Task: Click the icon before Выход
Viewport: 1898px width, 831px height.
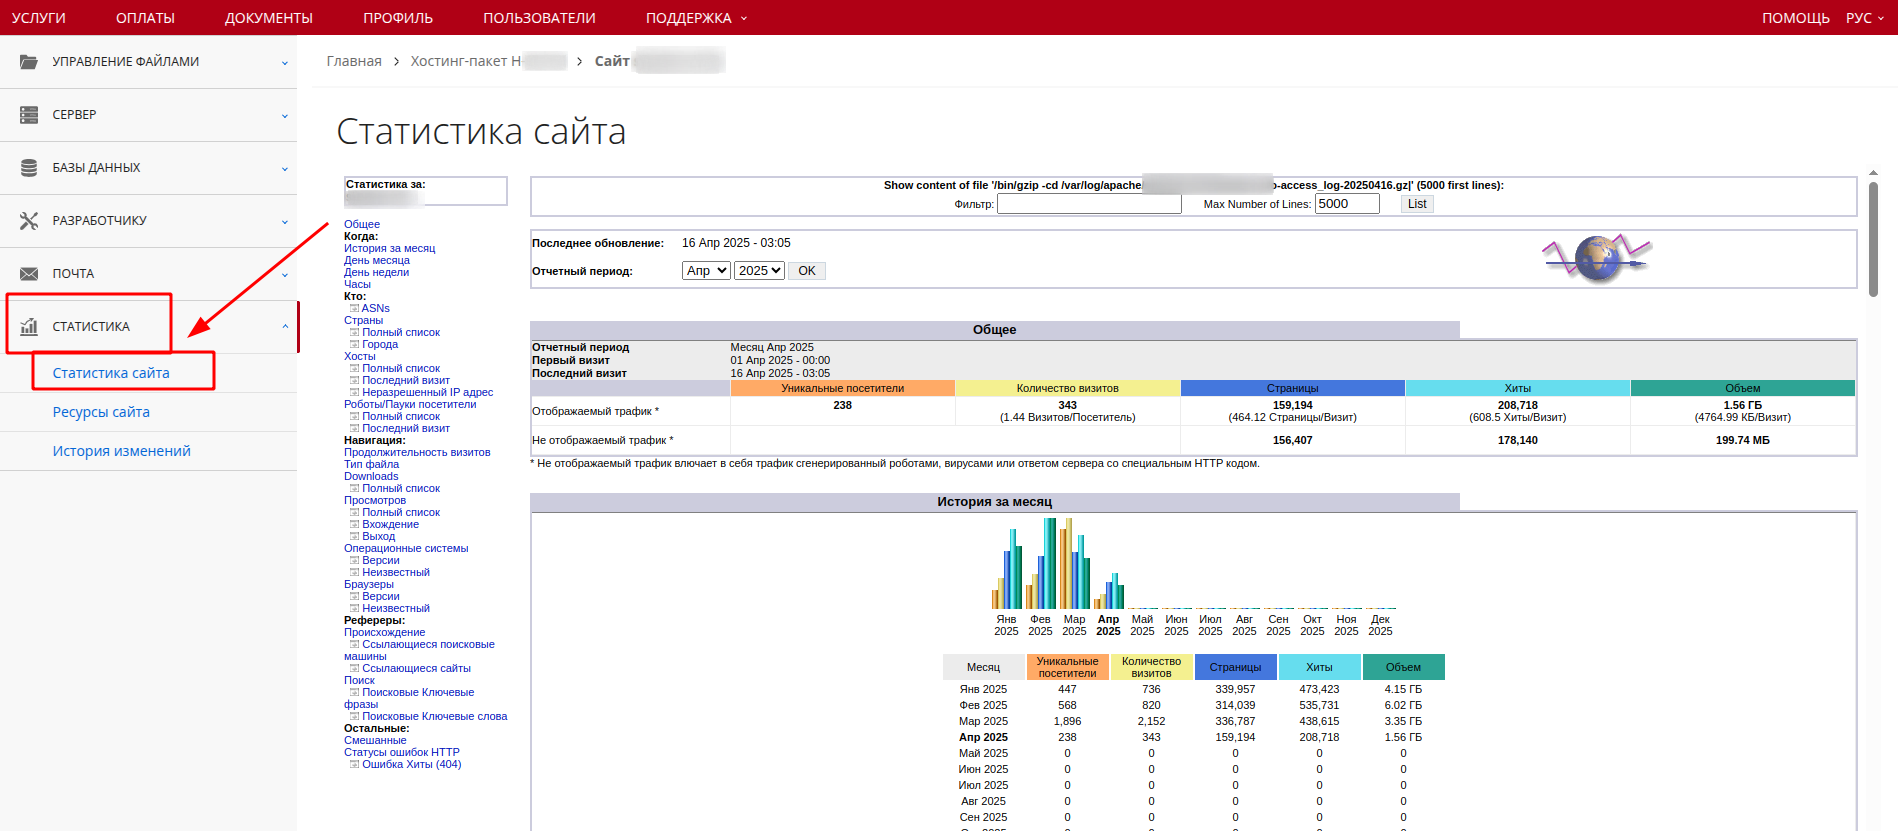Action: tap(354, 536)
